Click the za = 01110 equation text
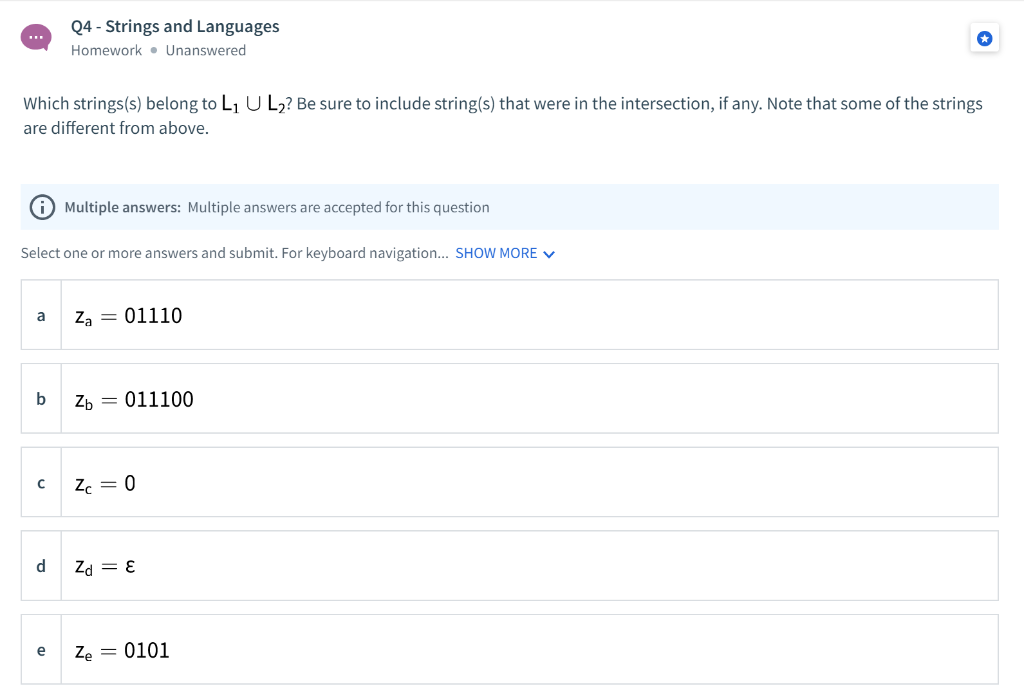 pyautogui.click(x=128, y=315)
